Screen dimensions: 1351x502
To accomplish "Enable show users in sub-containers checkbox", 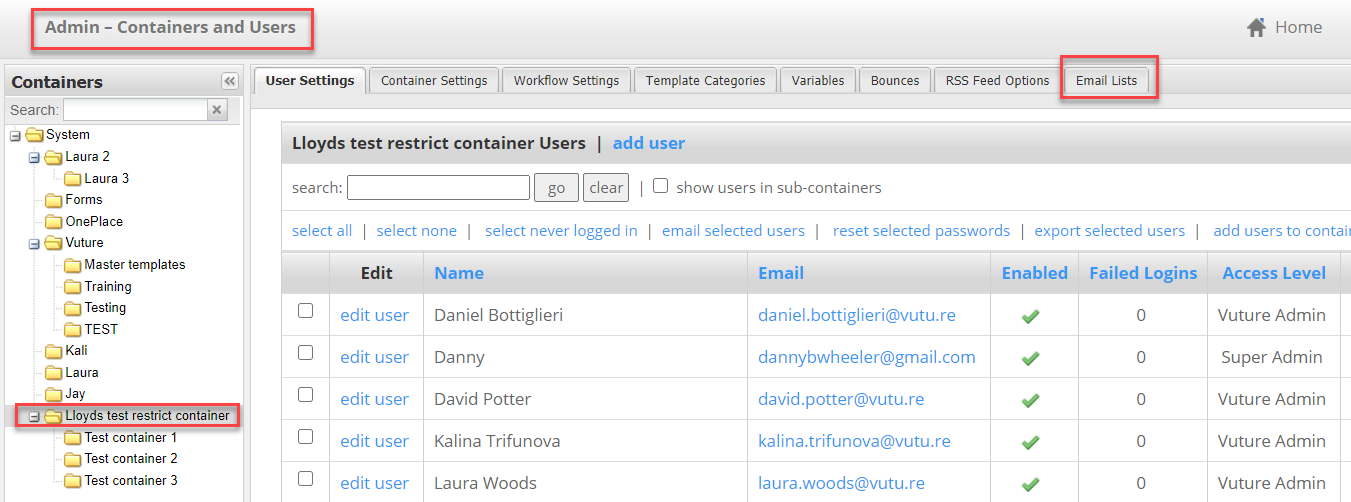I will 660,186.
